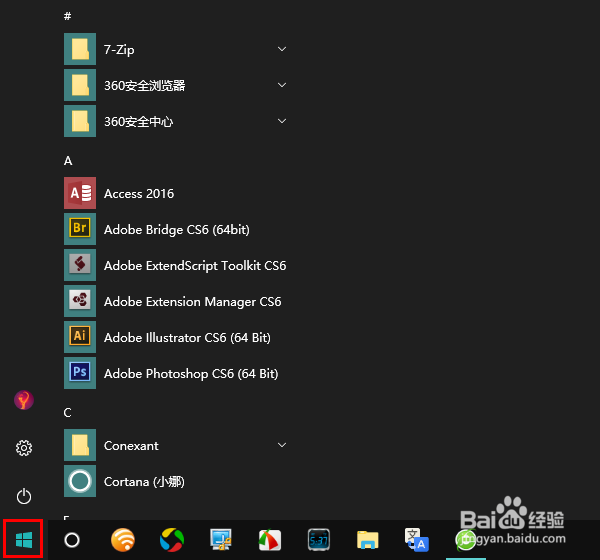Open the monitor app icon on taskbar
The height and width of the screenshot is (560, 600).
221,540
